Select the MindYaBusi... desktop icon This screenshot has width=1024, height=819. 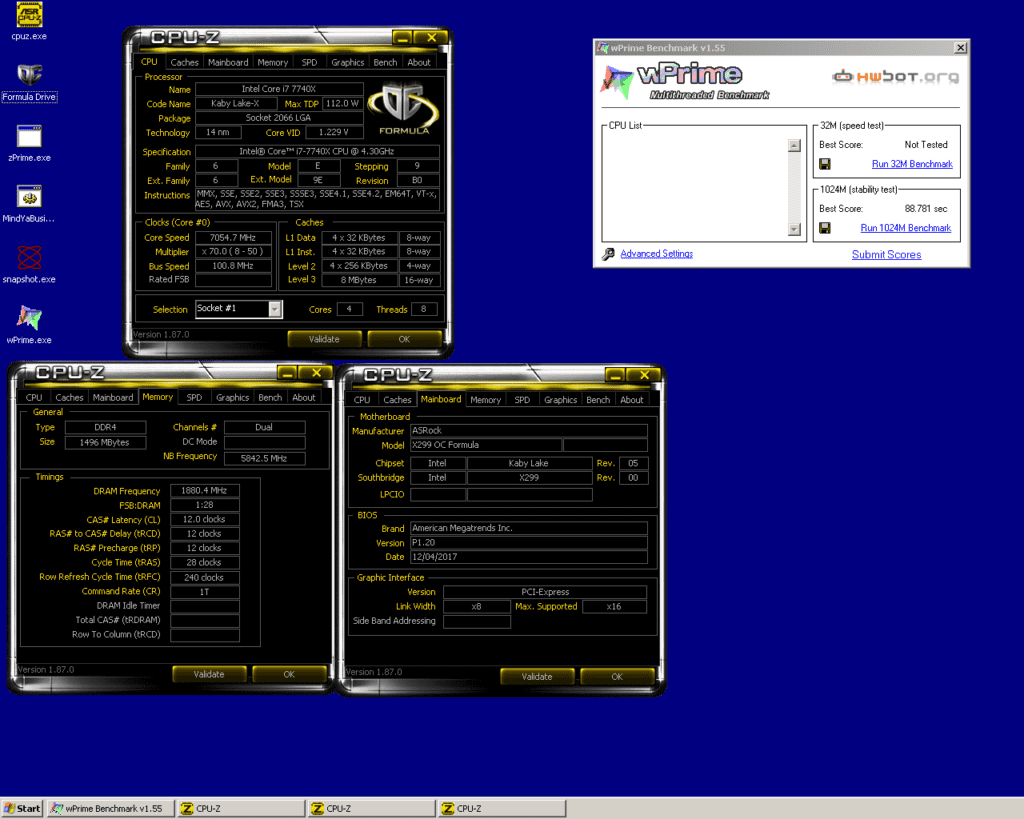pos(29,204)
